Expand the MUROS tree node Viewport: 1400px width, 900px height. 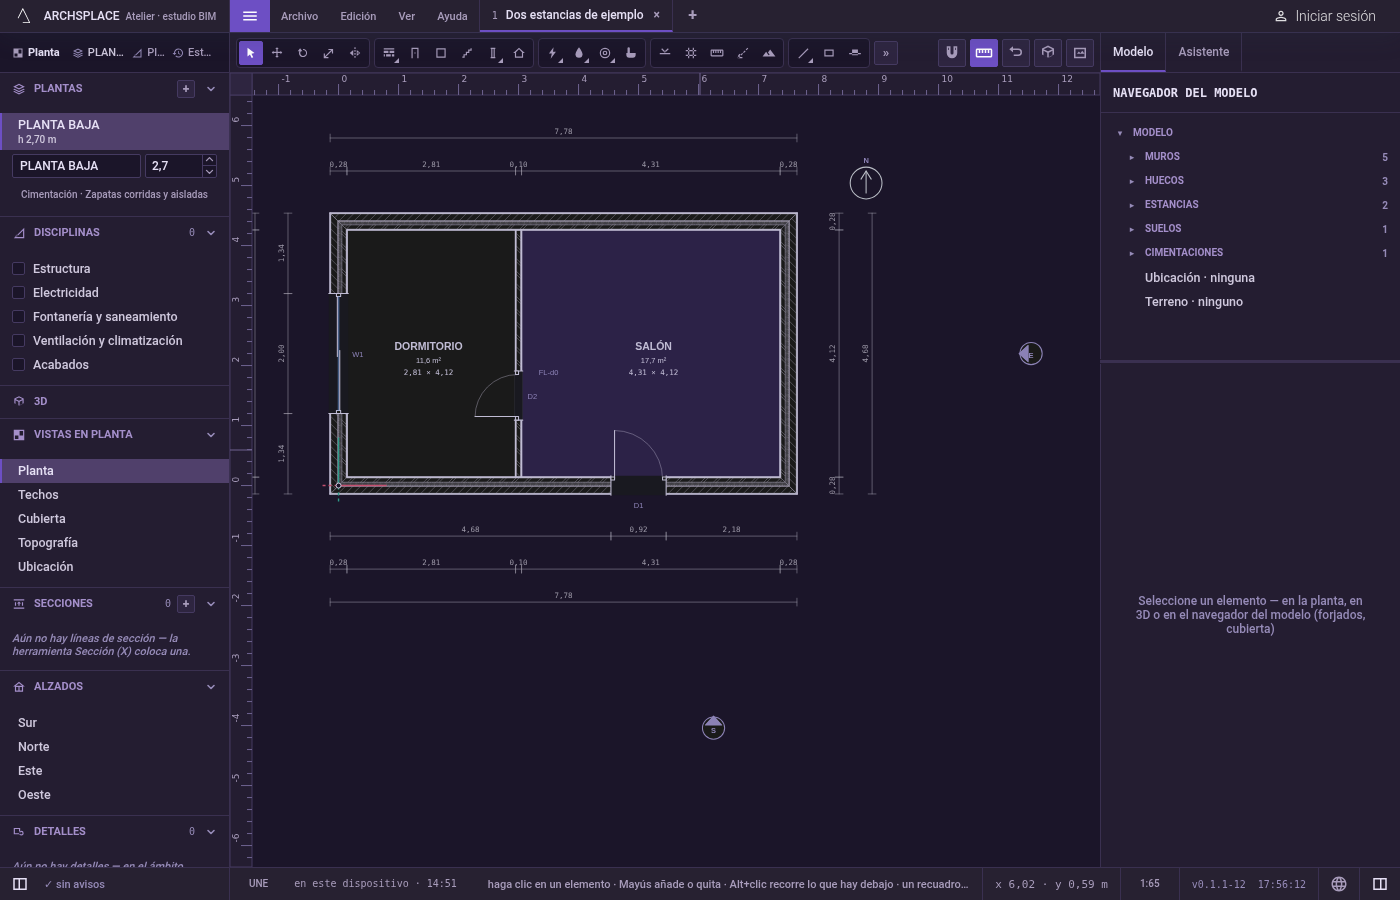[x=1132, y=157]
